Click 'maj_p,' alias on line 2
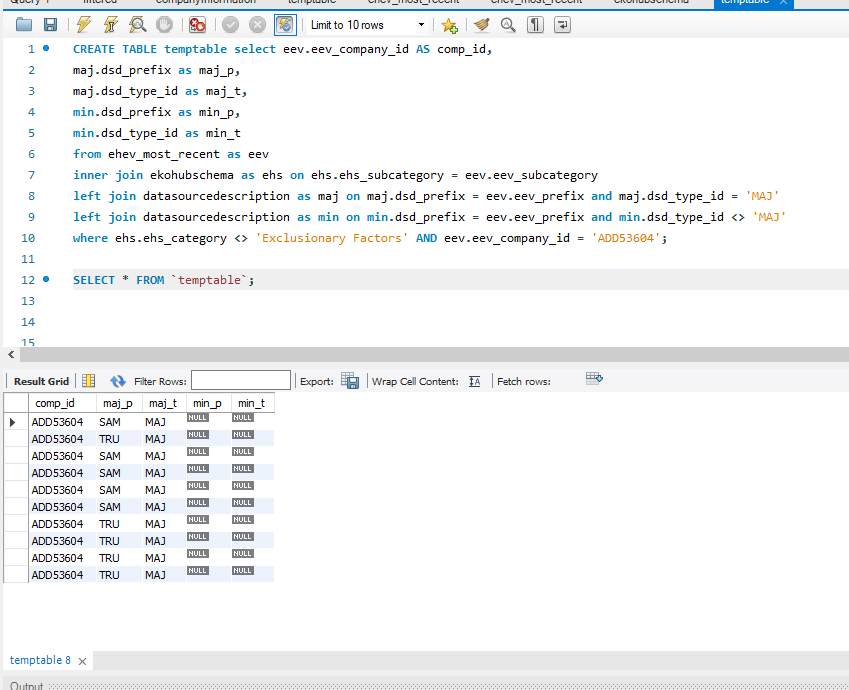This screenshot has width=849, height=690. (x=219, y=70)
